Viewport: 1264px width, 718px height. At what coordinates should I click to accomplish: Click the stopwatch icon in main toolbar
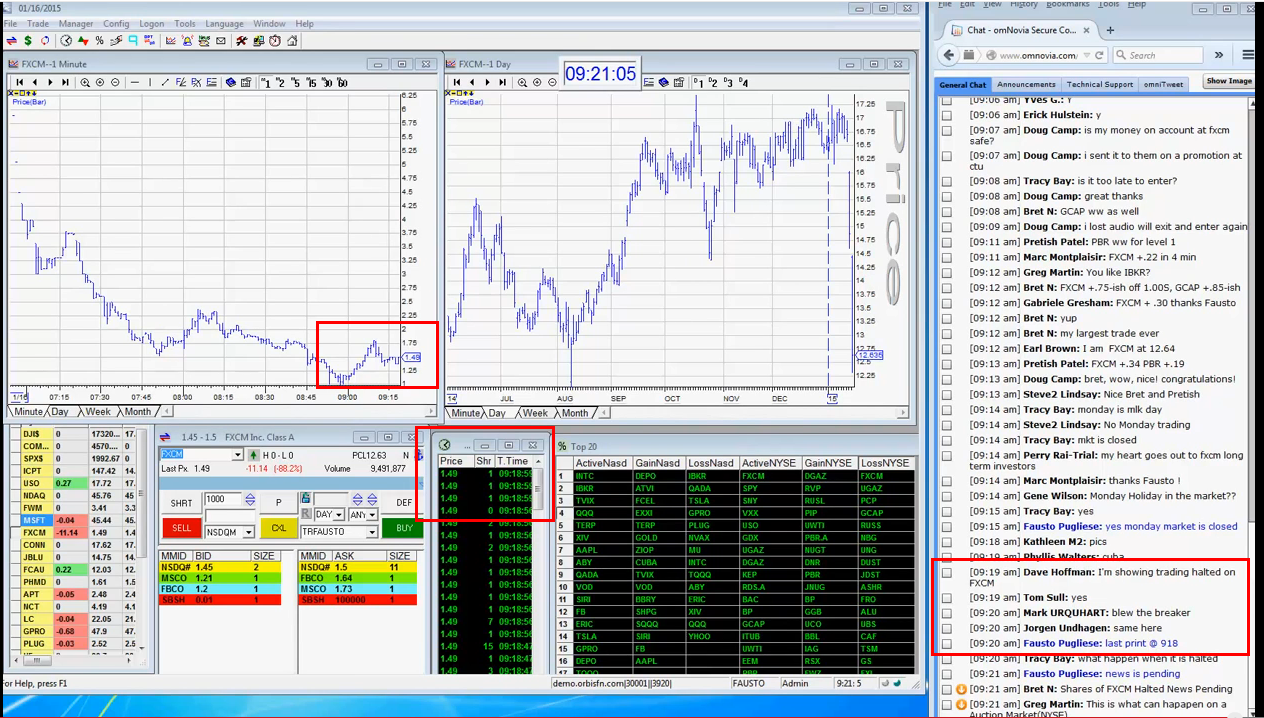point(274,41)
